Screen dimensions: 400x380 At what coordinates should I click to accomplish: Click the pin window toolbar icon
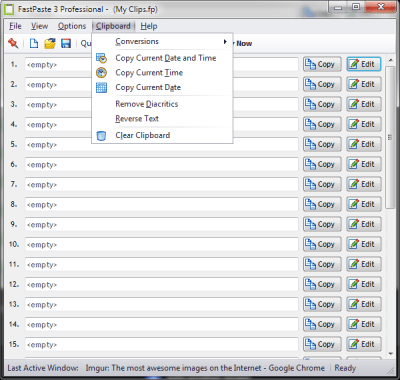click(x=13, y=43)
